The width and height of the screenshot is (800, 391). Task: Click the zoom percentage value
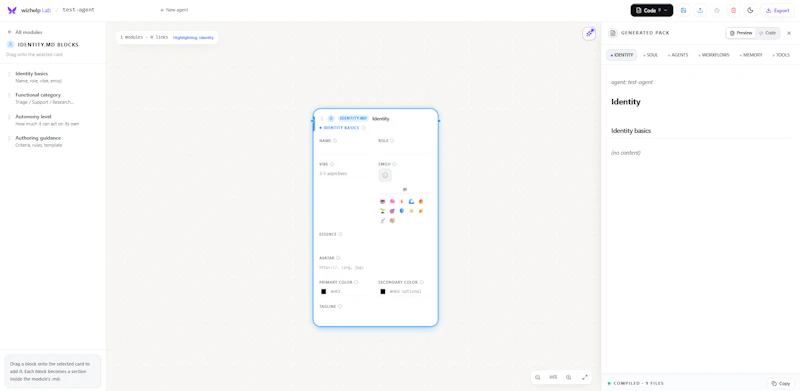[553, 377]
